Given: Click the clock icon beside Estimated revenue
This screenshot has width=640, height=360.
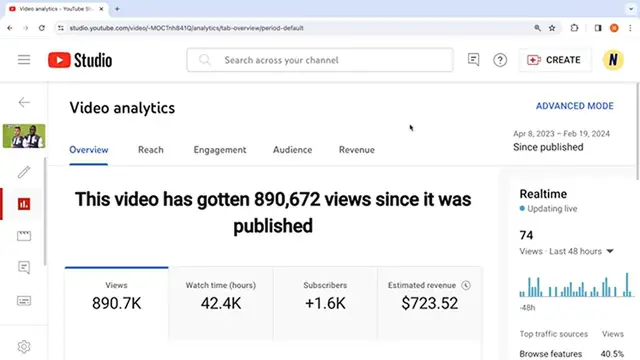Looking at the screenshot, I should click(x=466, y=285).
